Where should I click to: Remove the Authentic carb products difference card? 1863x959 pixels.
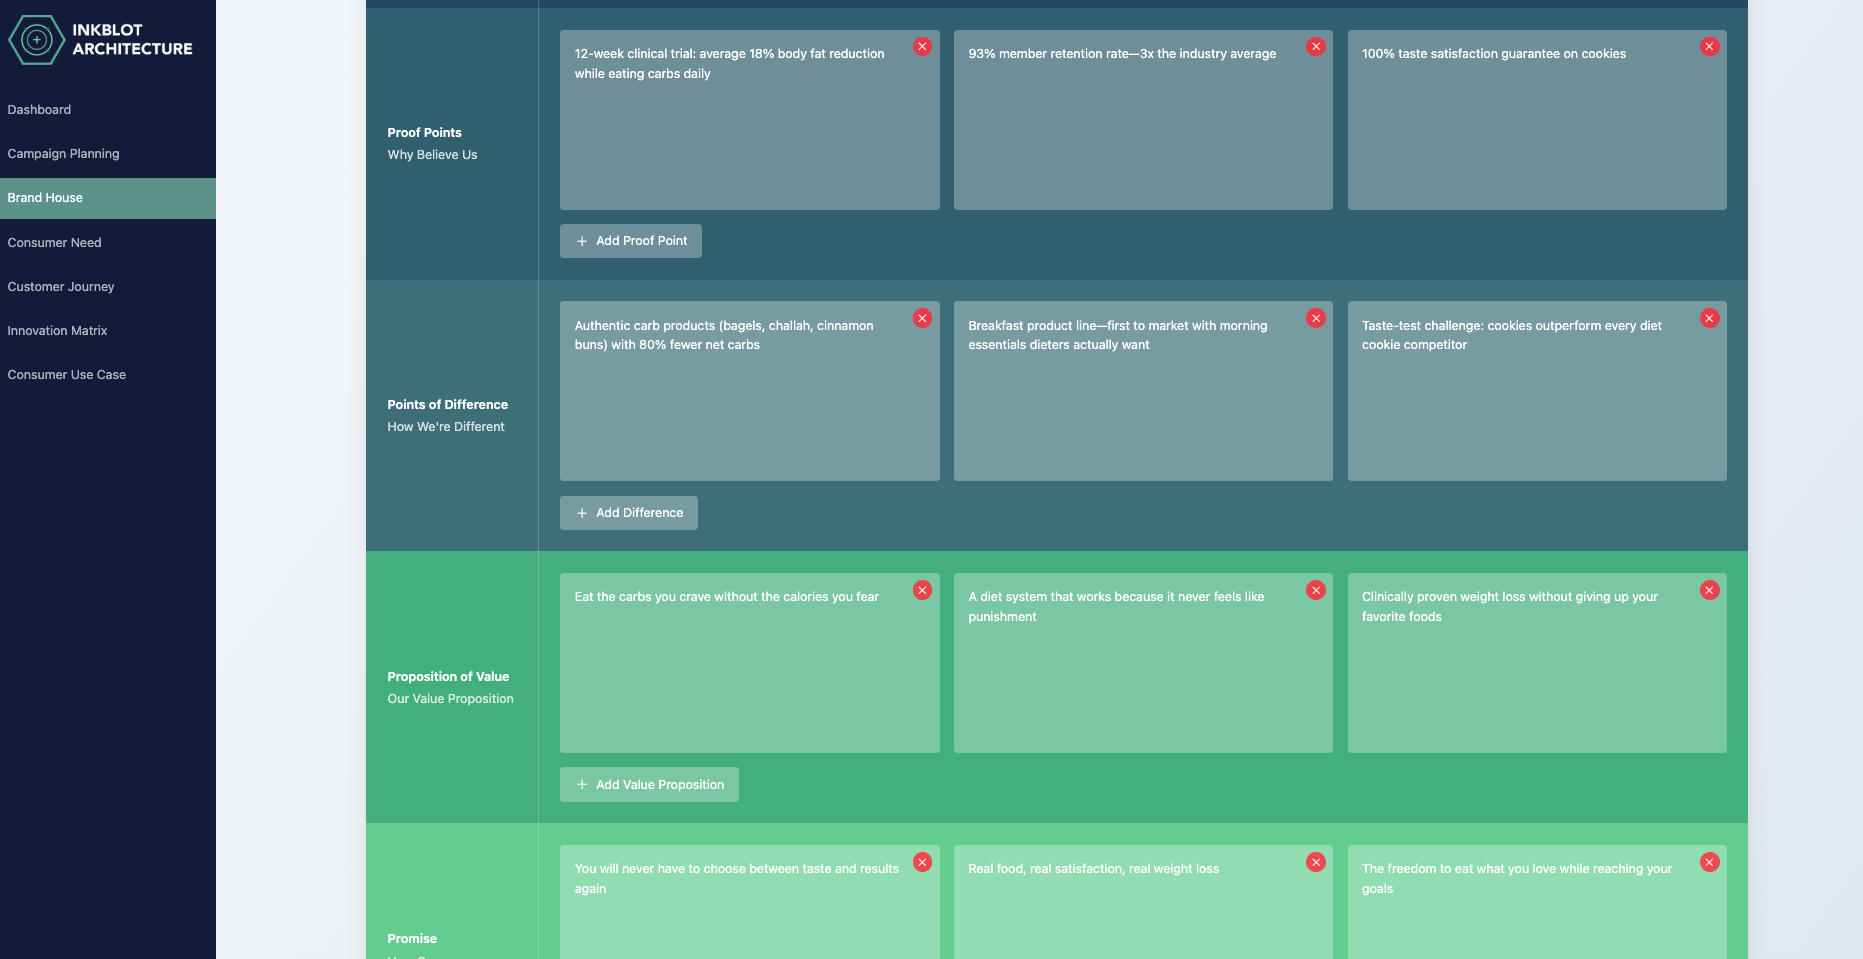922,319
